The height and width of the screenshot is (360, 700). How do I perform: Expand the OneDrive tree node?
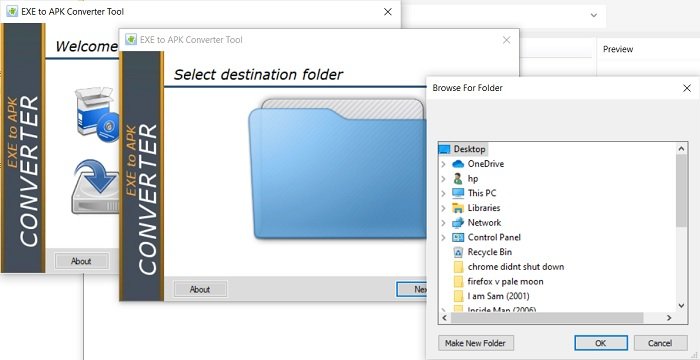(443, 164)
